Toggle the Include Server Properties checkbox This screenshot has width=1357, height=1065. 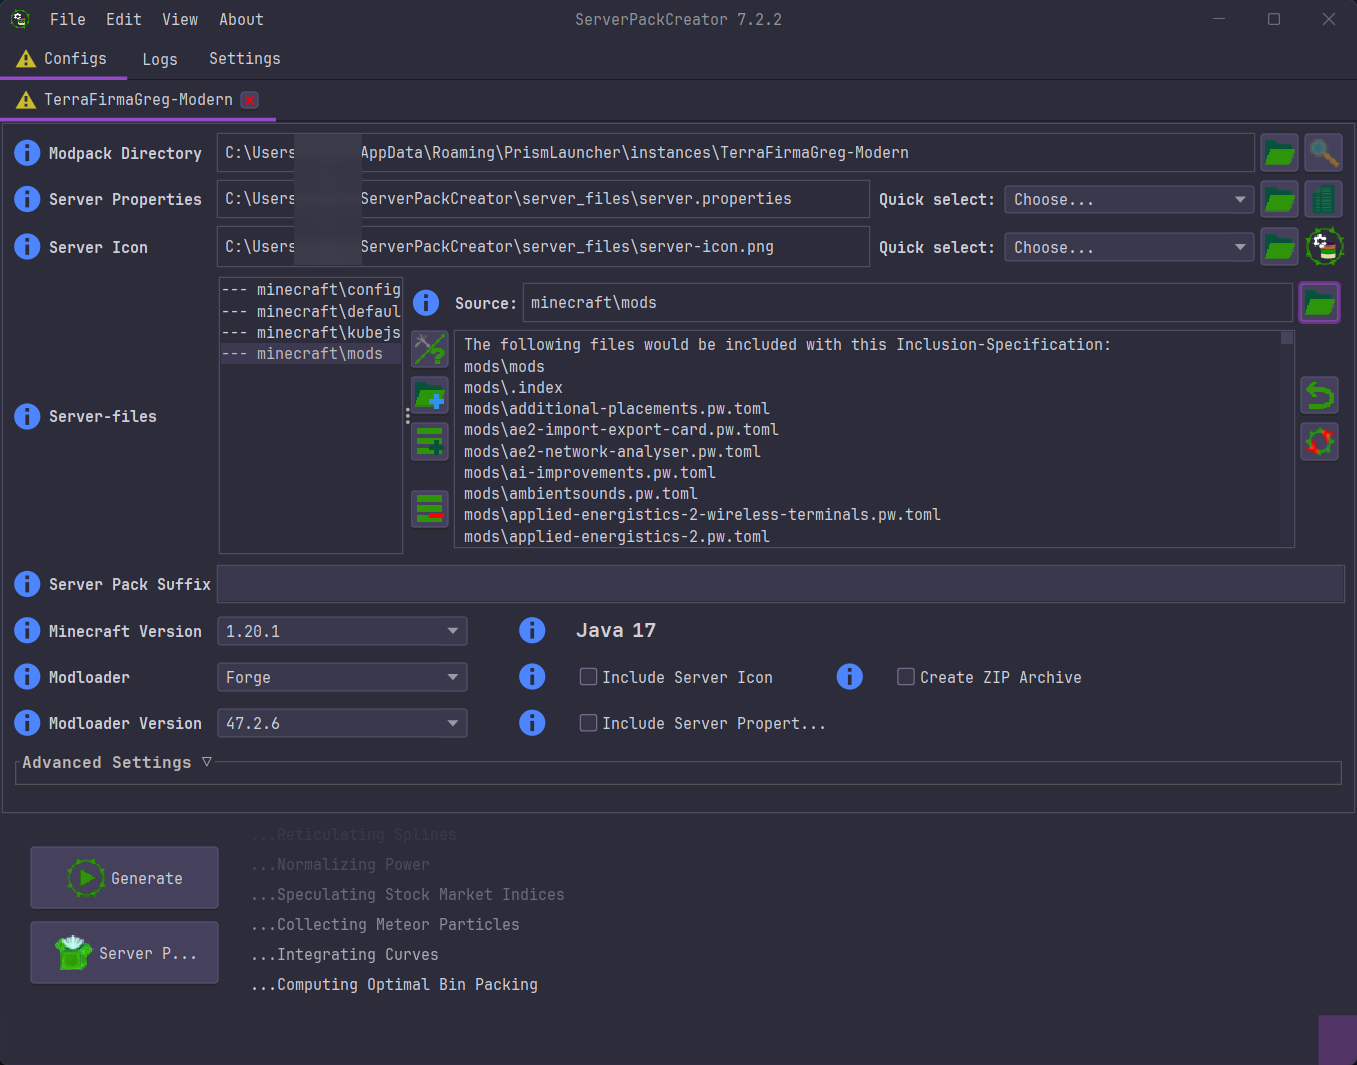pos(589,723)
